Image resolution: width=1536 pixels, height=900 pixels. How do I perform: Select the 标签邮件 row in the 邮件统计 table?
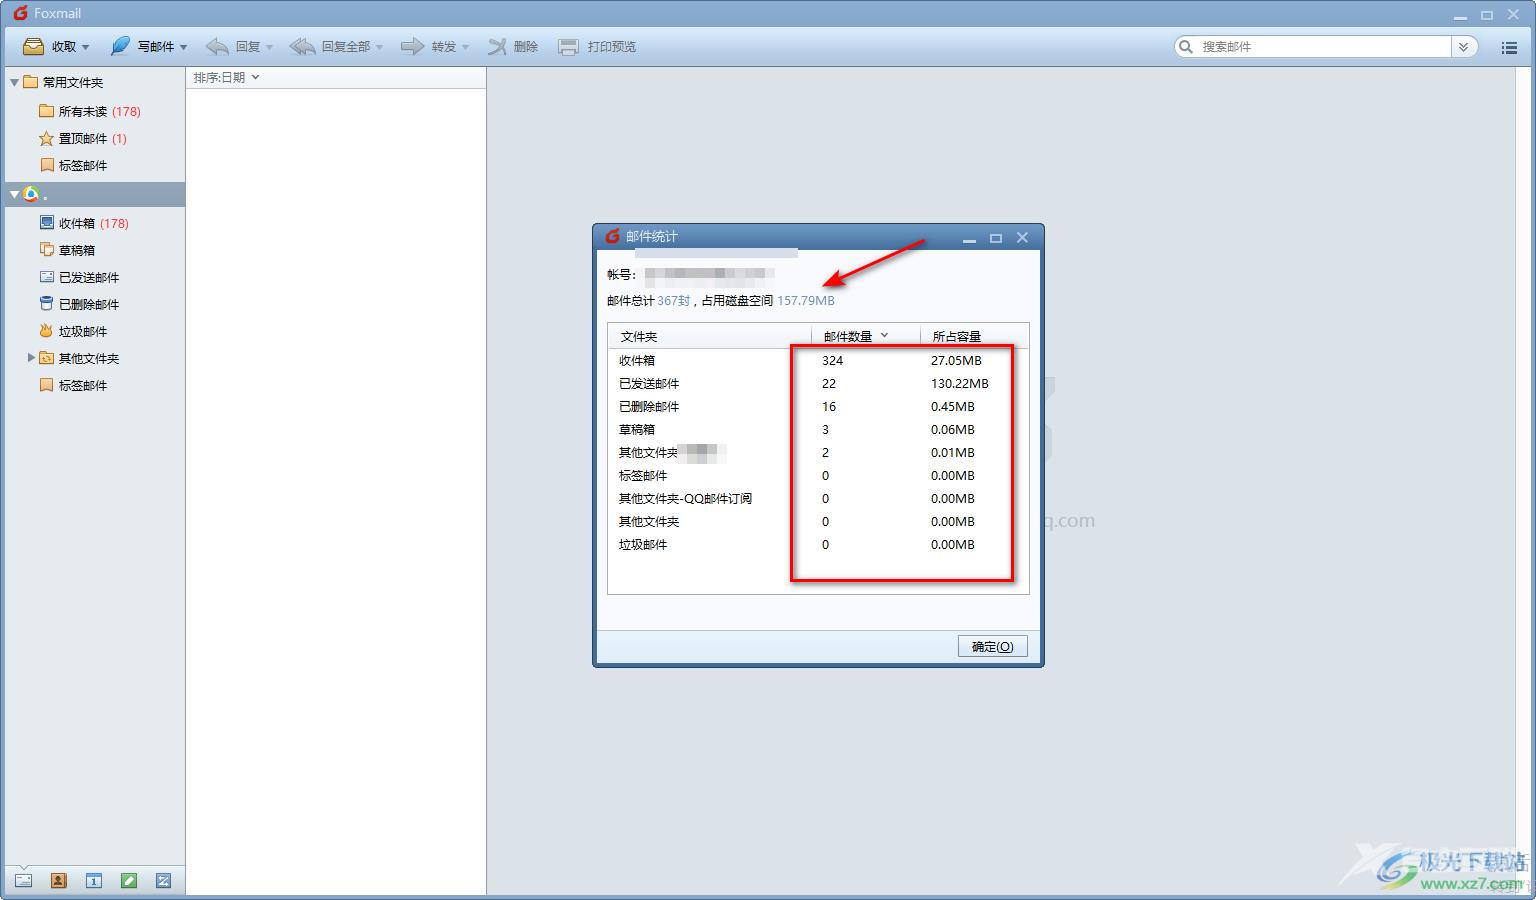click(x=817, y=475)
